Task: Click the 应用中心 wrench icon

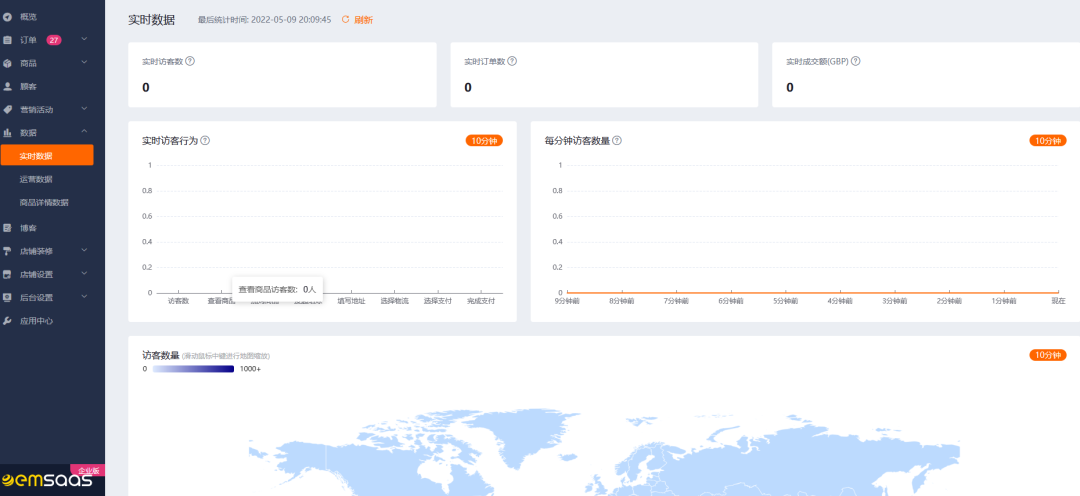Action: [x=8, y=321]
